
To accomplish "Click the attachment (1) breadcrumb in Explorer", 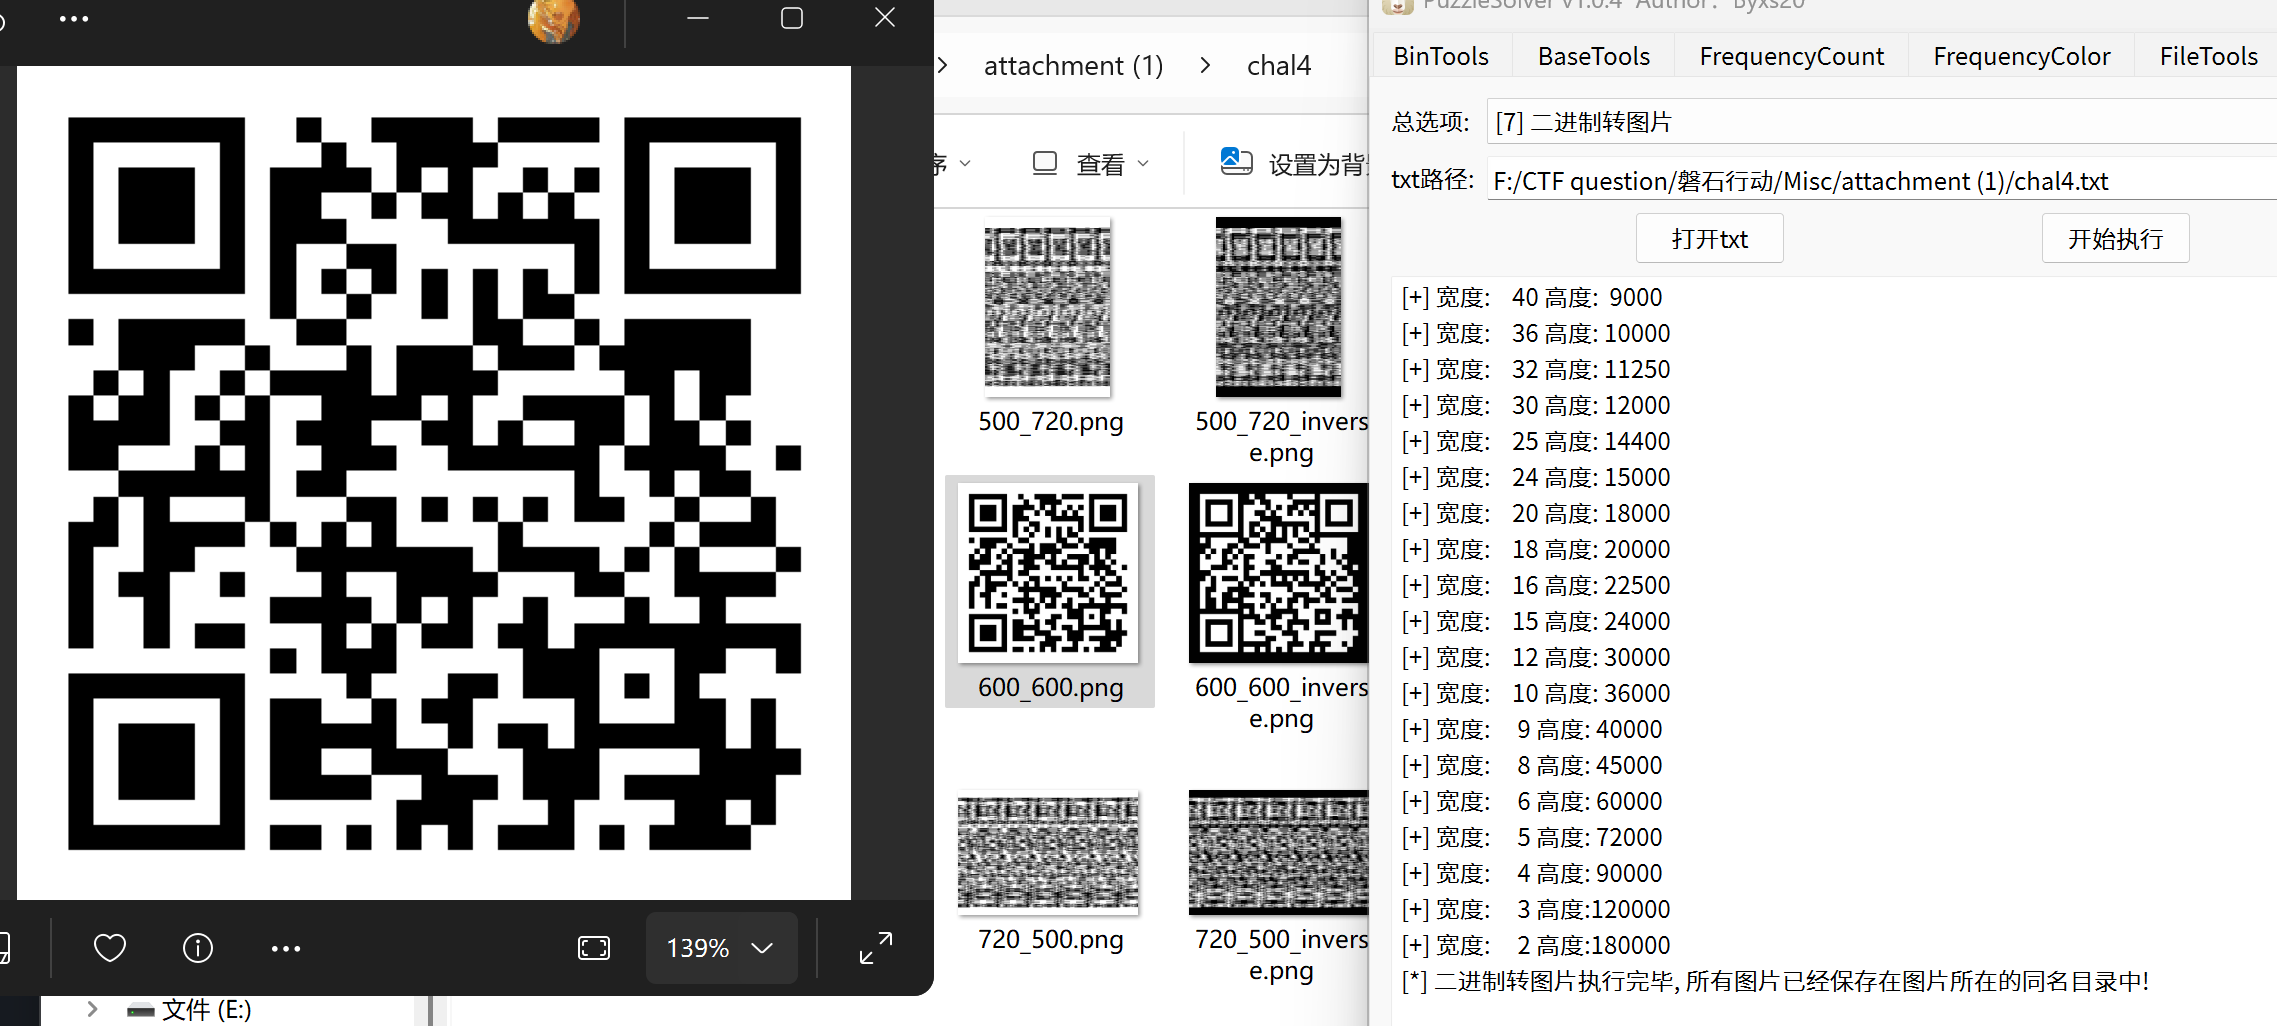I will [x=1073, y=66].
